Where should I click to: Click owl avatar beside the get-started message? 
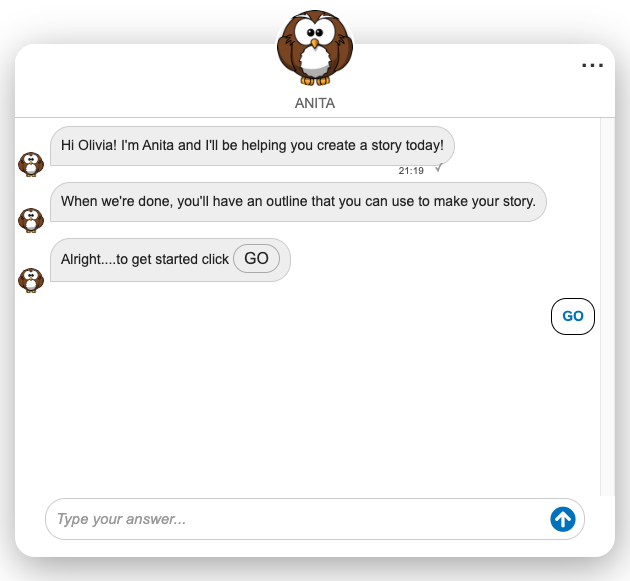pyautogui.click(x=31, y=279)
